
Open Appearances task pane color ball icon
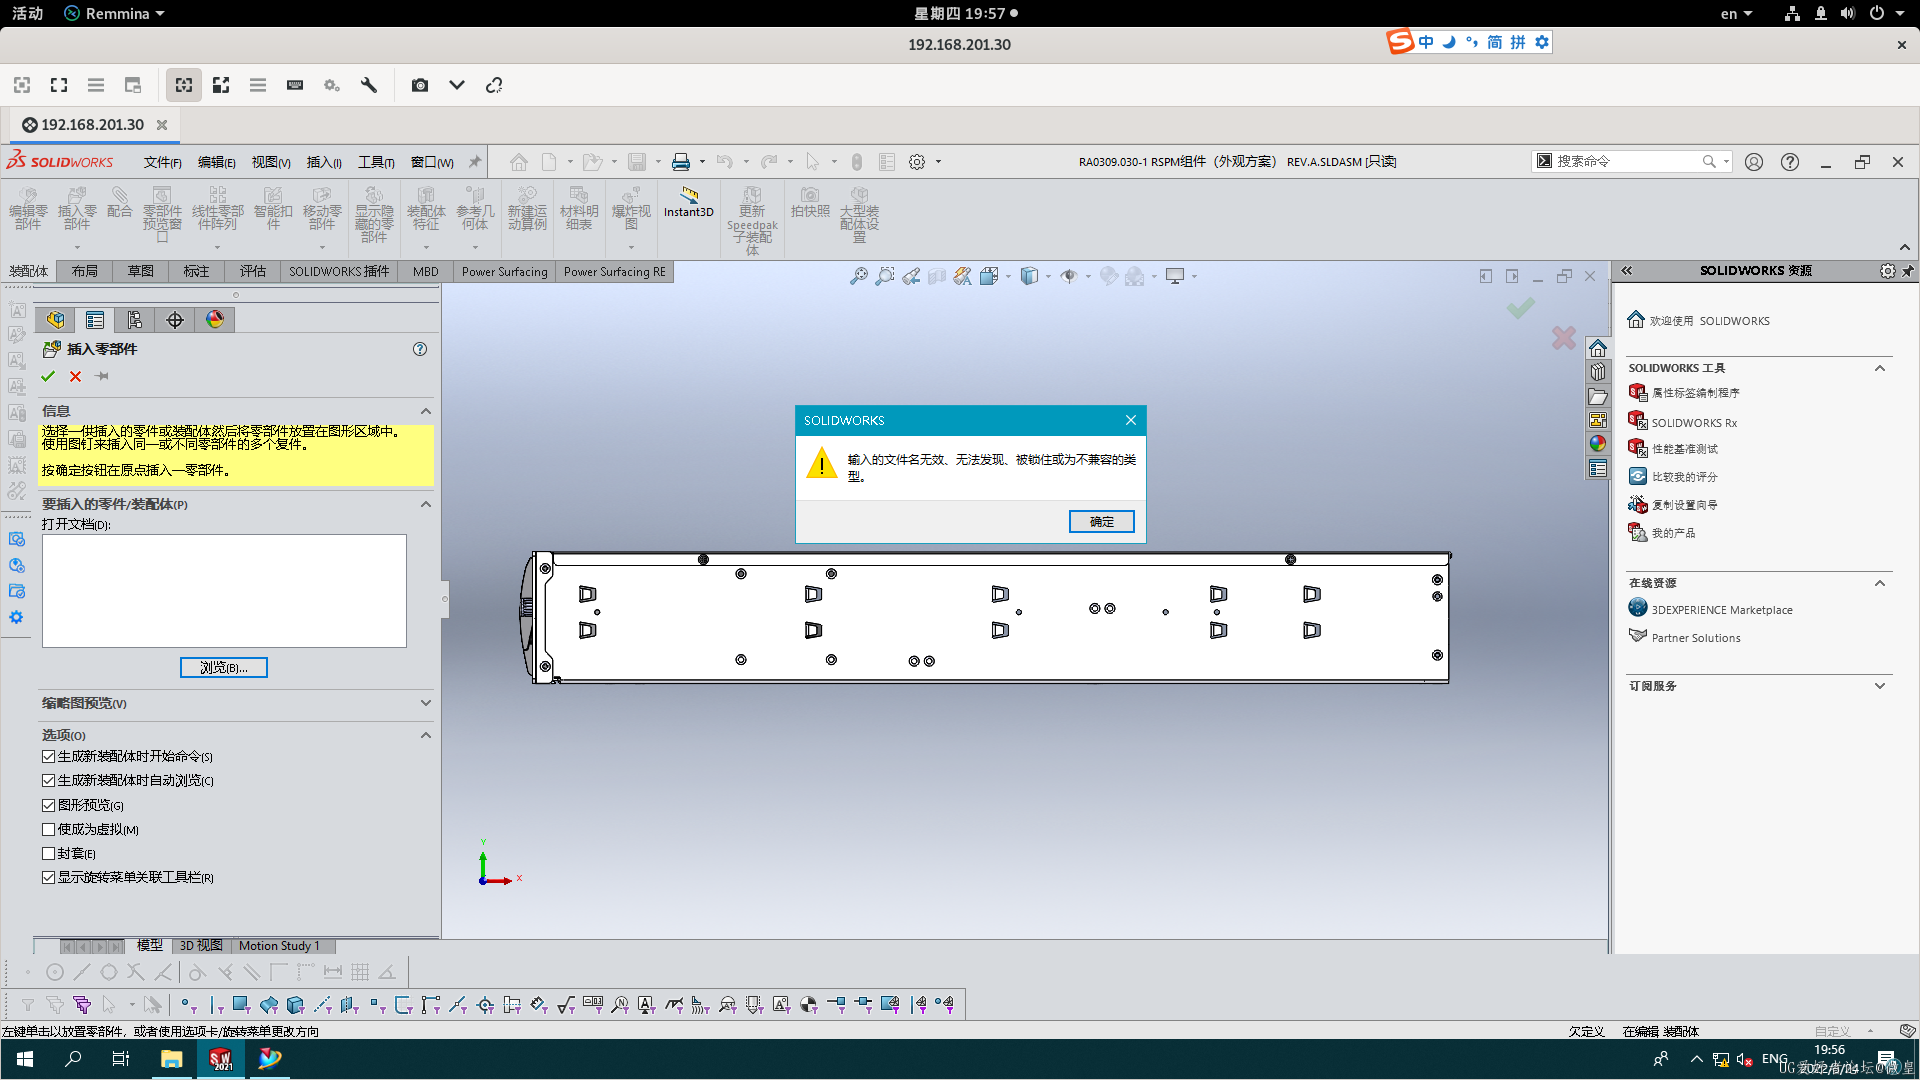click(x=1598, y=444)
